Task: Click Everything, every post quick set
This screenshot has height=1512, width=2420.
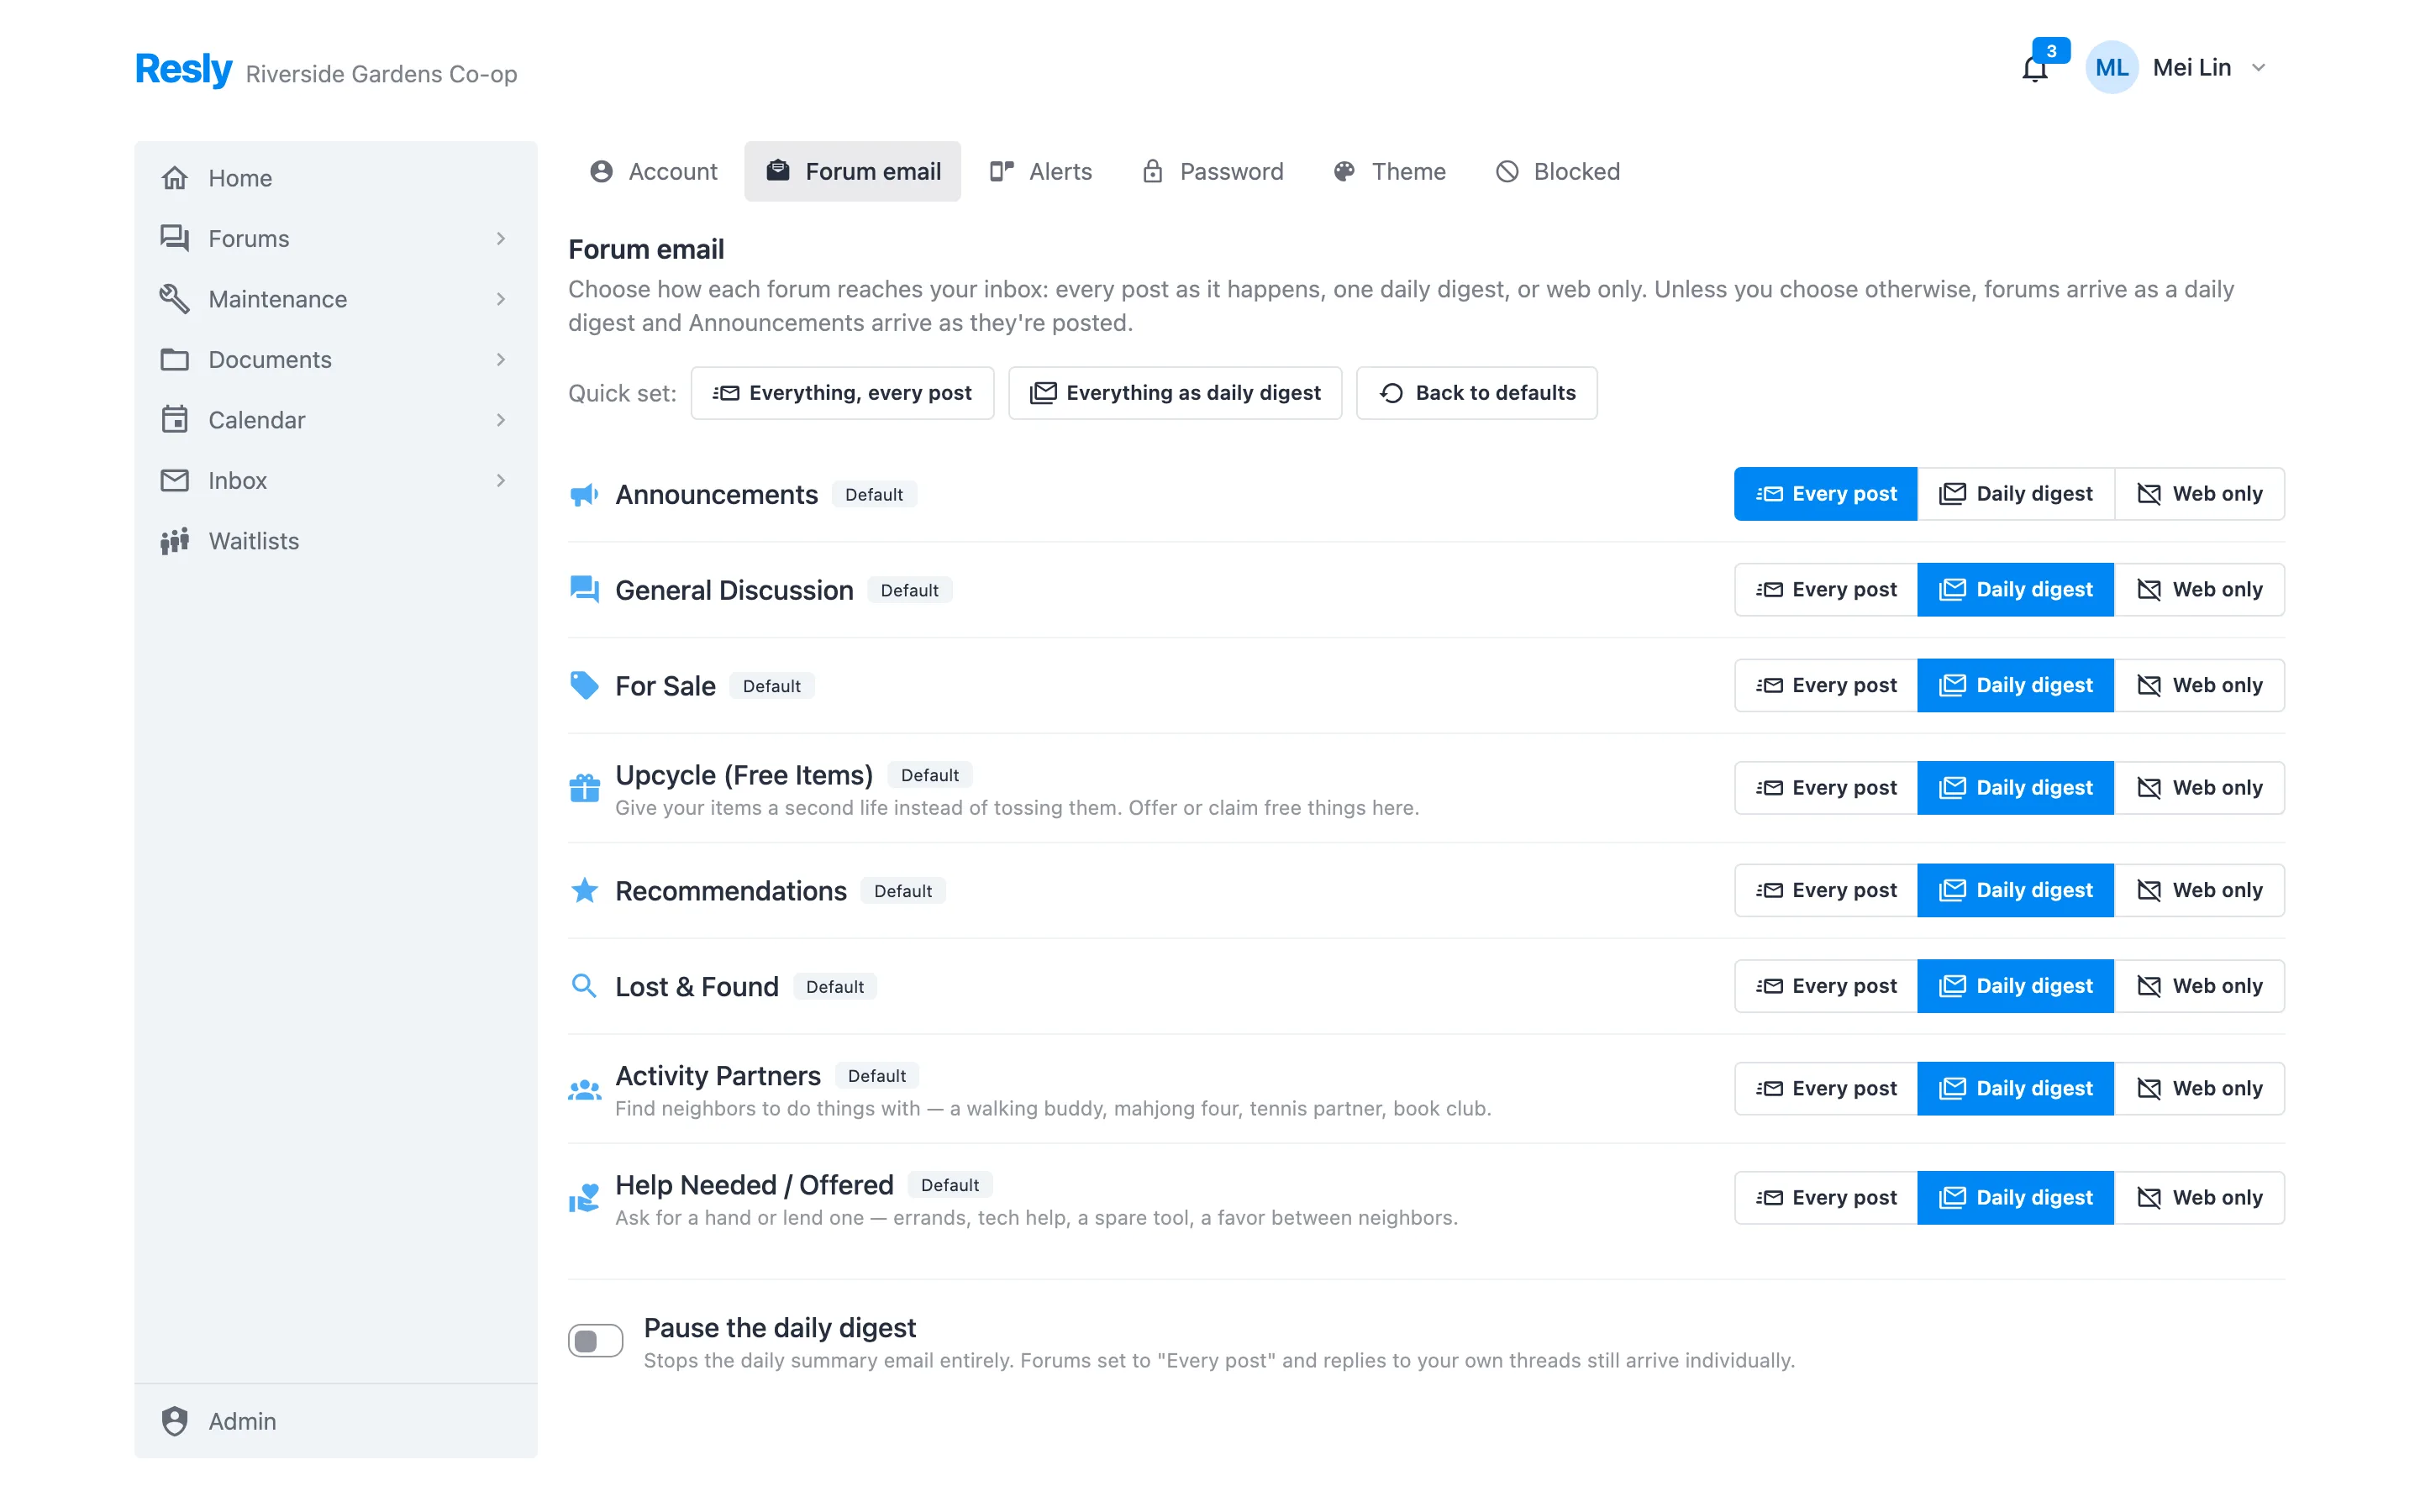Action: point(842,393)
